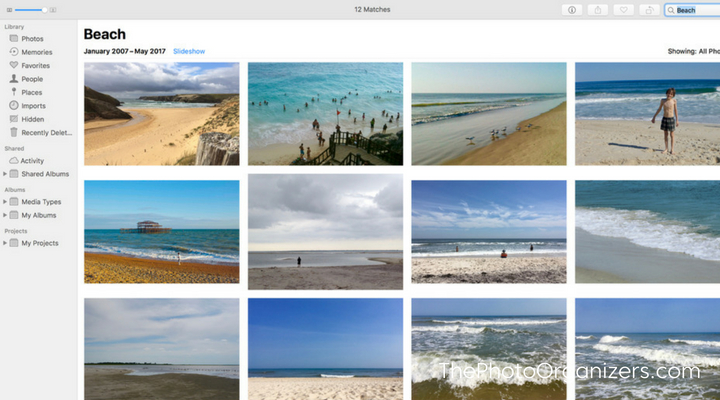Select Favorites in the sidebar
720x400 pixels.
click(35, 65)
